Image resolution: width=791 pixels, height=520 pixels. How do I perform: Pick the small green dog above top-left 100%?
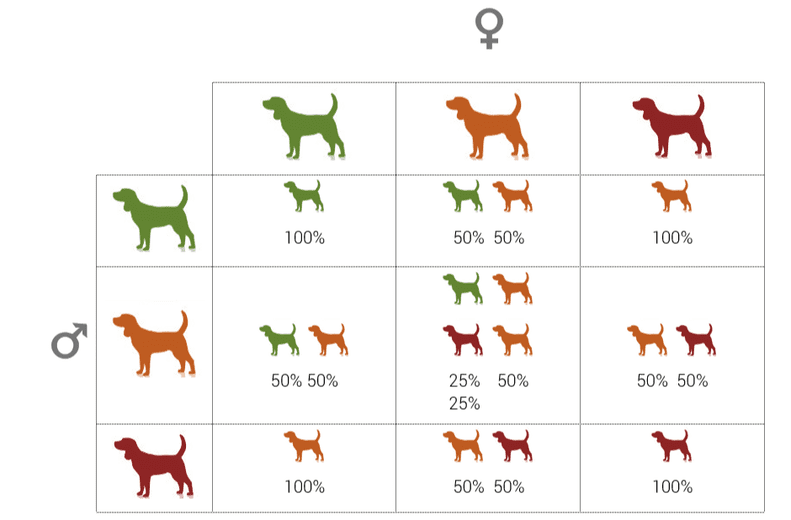click(303, 195)
